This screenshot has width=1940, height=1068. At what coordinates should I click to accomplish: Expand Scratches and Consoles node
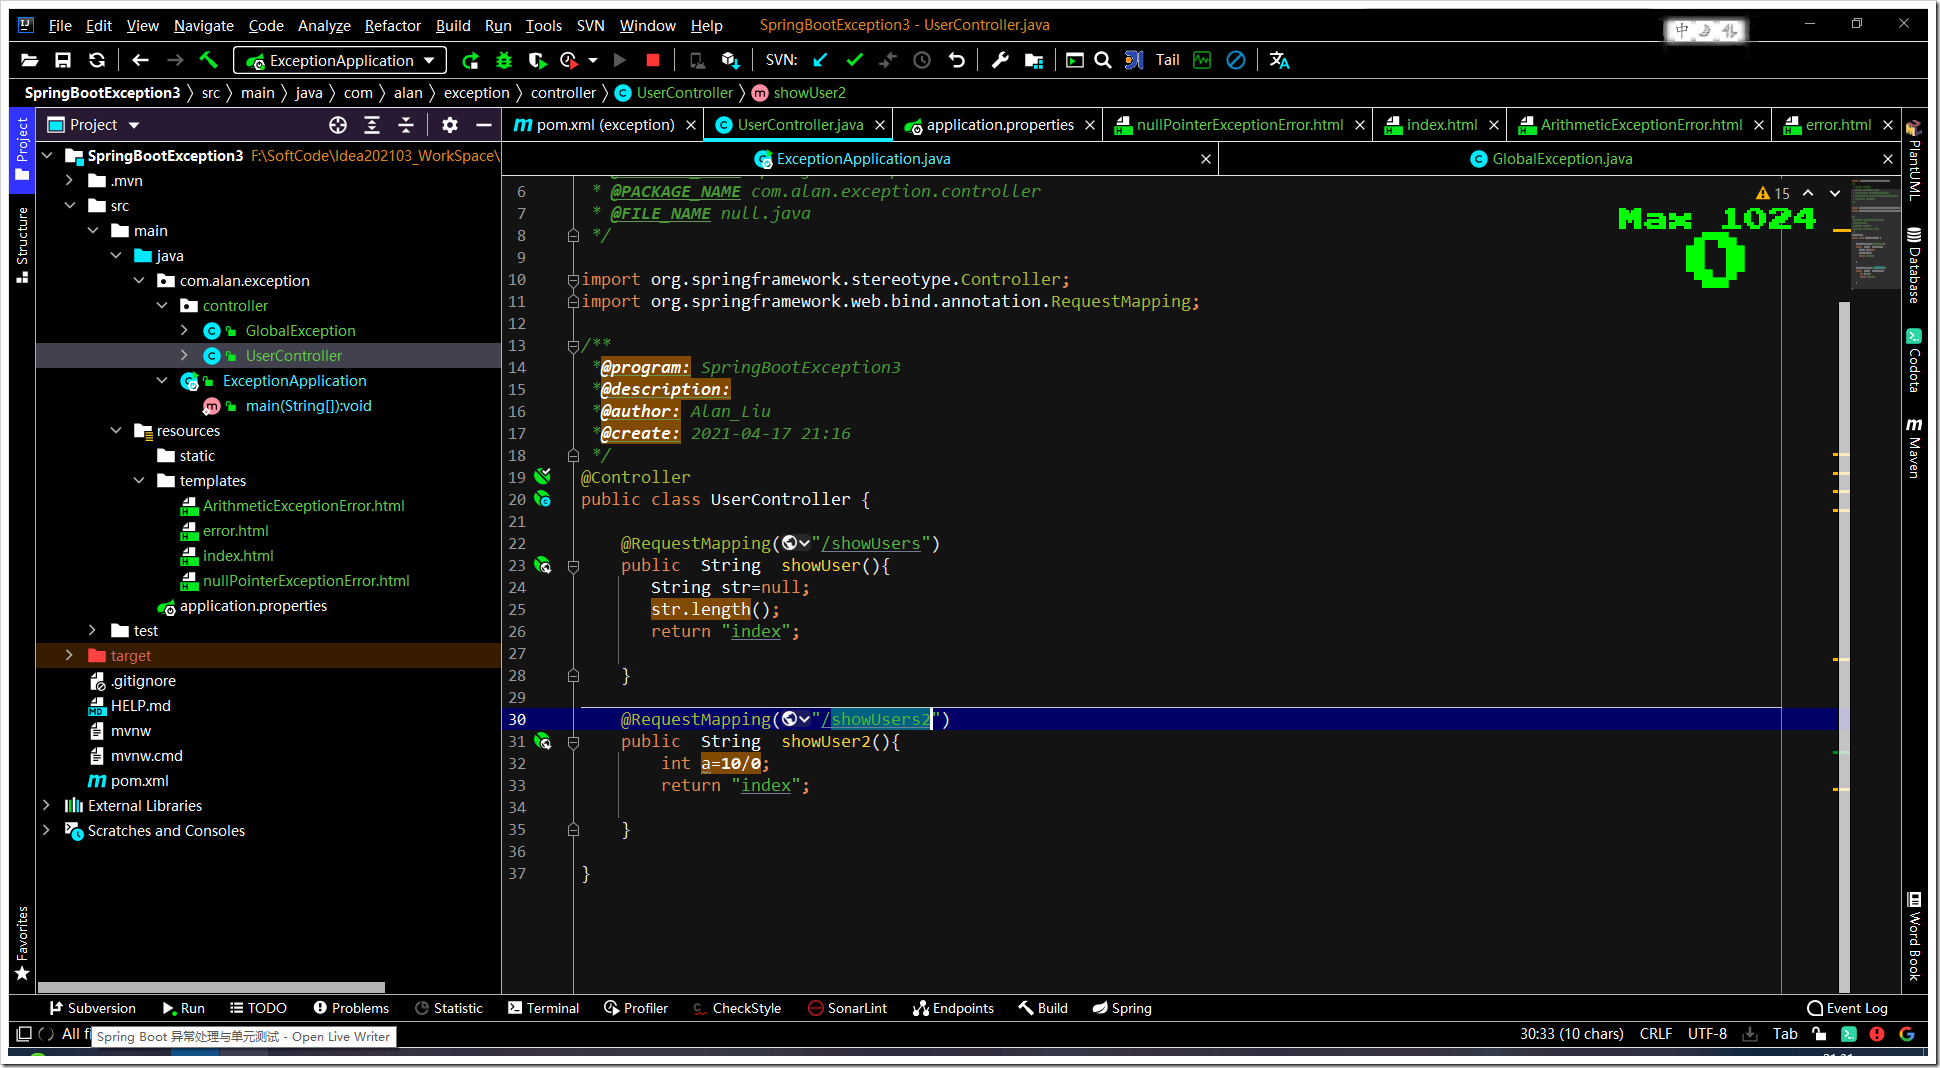pos(46,830)
